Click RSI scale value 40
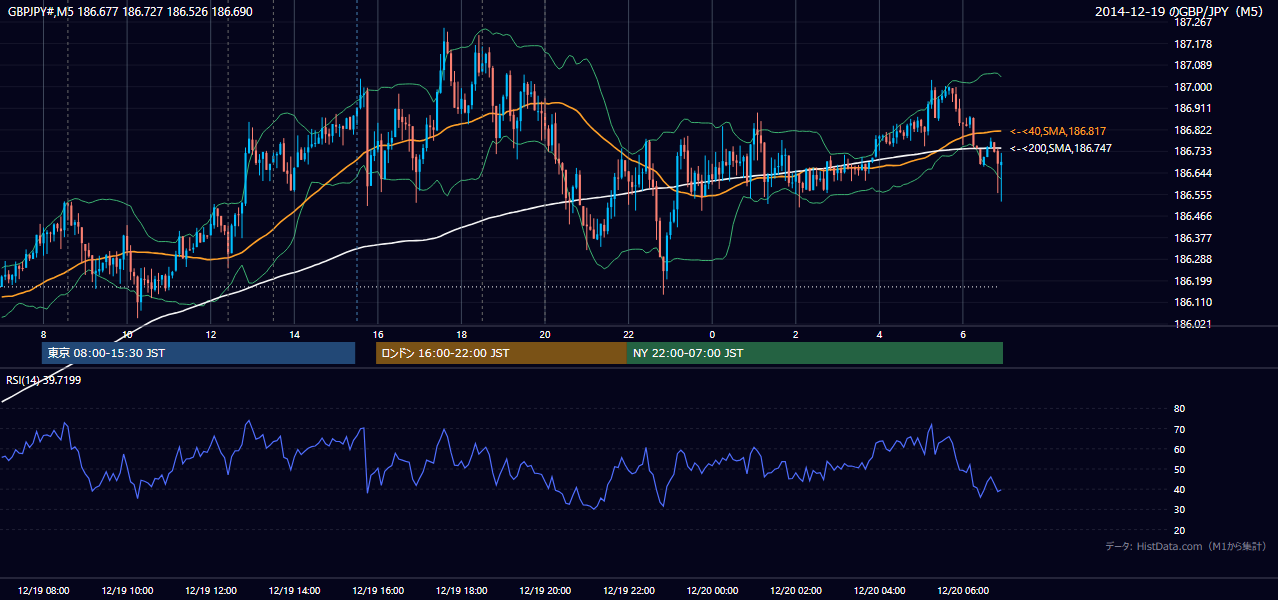This screenshot has width=1278, height=600. tap(1179, 489)
